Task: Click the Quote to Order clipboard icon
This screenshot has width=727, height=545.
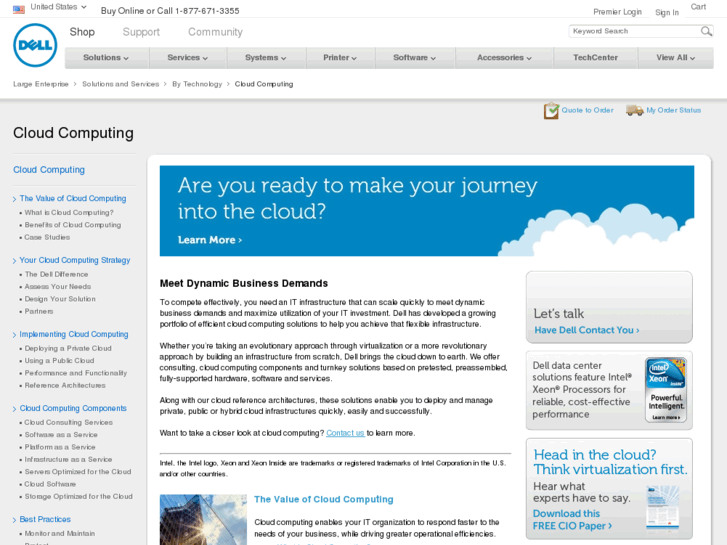Action: pos(551,110)
